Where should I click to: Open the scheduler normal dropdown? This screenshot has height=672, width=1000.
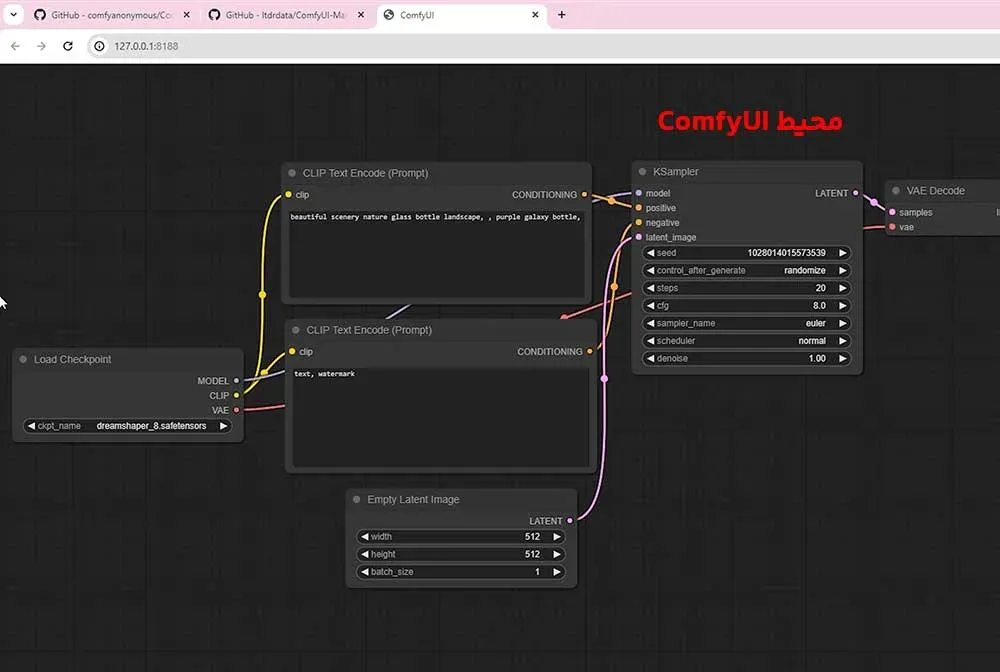point(746,340)
